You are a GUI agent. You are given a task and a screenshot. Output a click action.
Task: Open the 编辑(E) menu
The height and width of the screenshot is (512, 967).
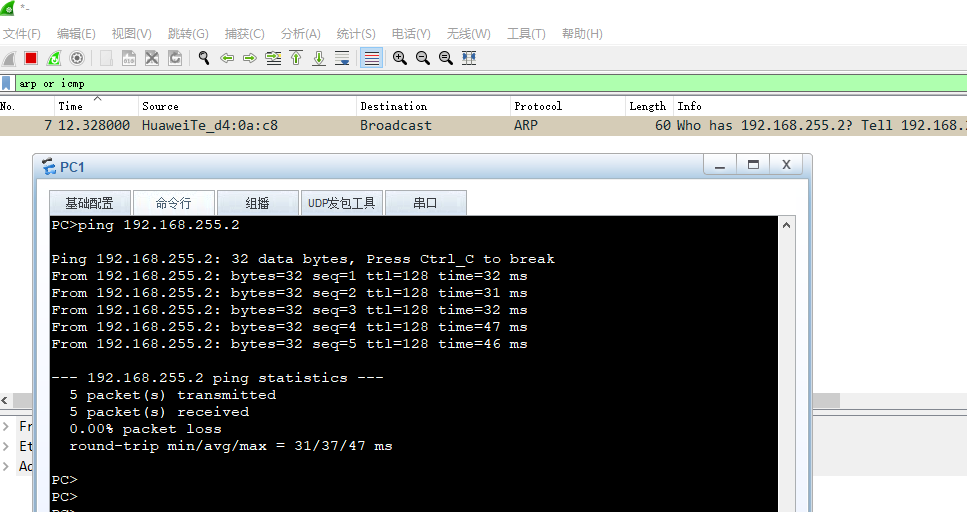click(76, 34)
